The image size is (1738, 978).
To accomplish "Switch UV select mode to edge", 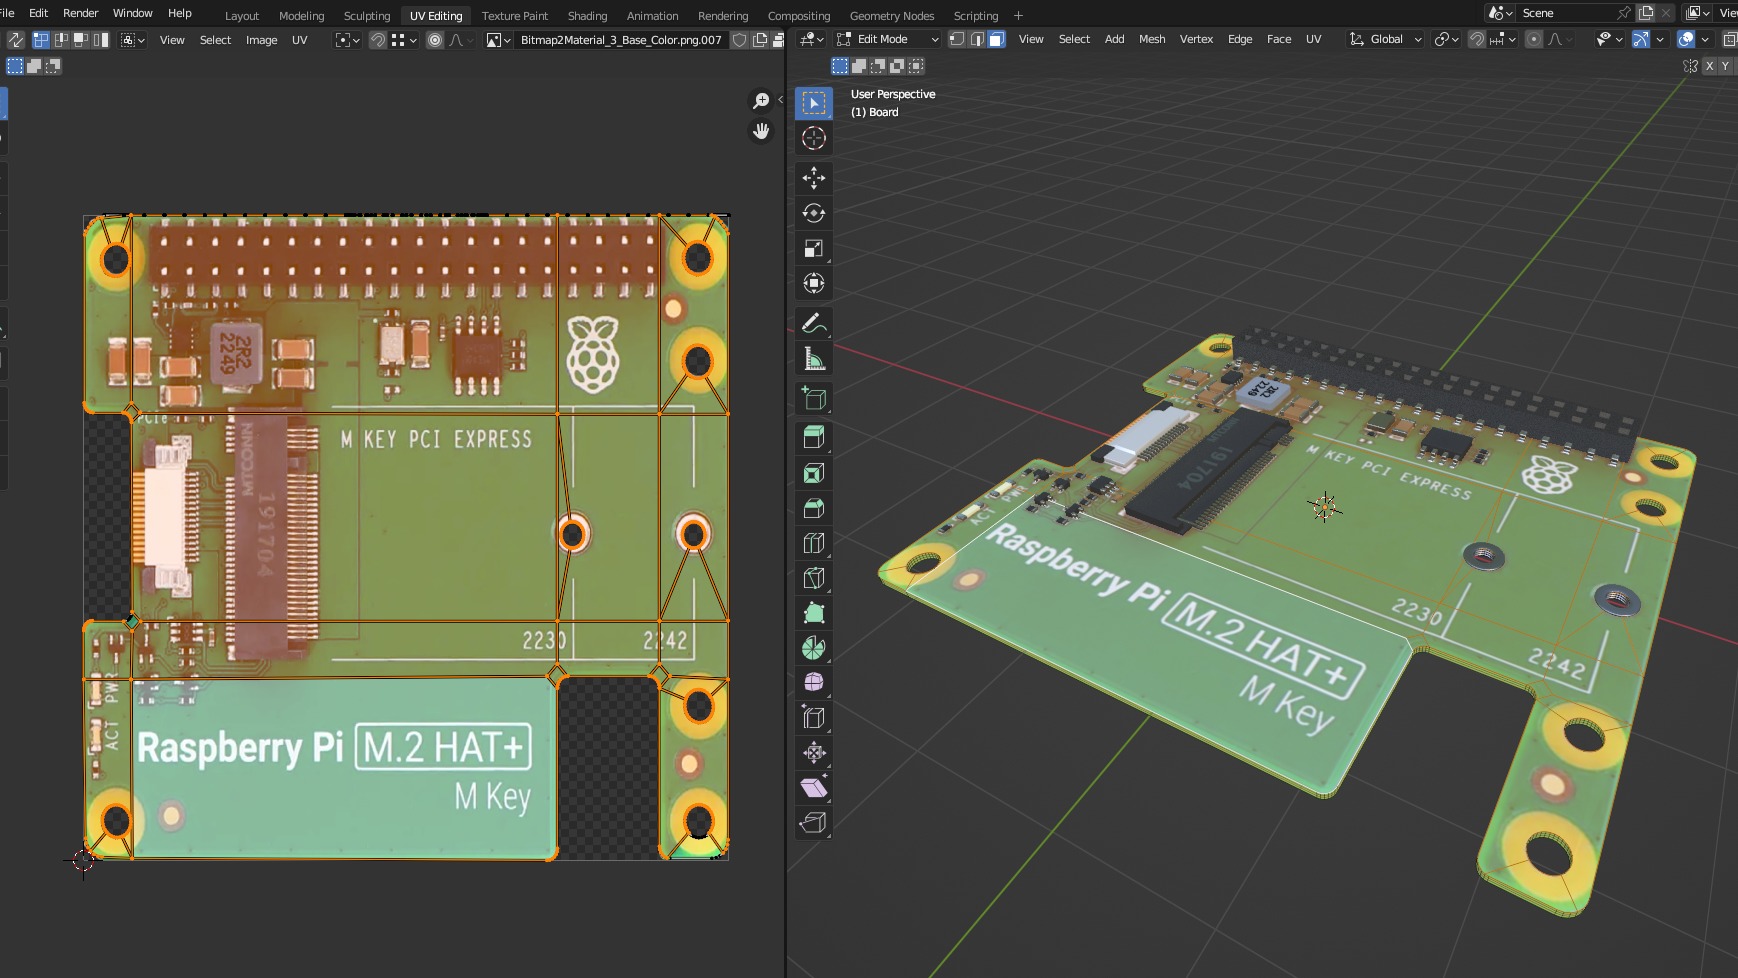I will 61,40.
